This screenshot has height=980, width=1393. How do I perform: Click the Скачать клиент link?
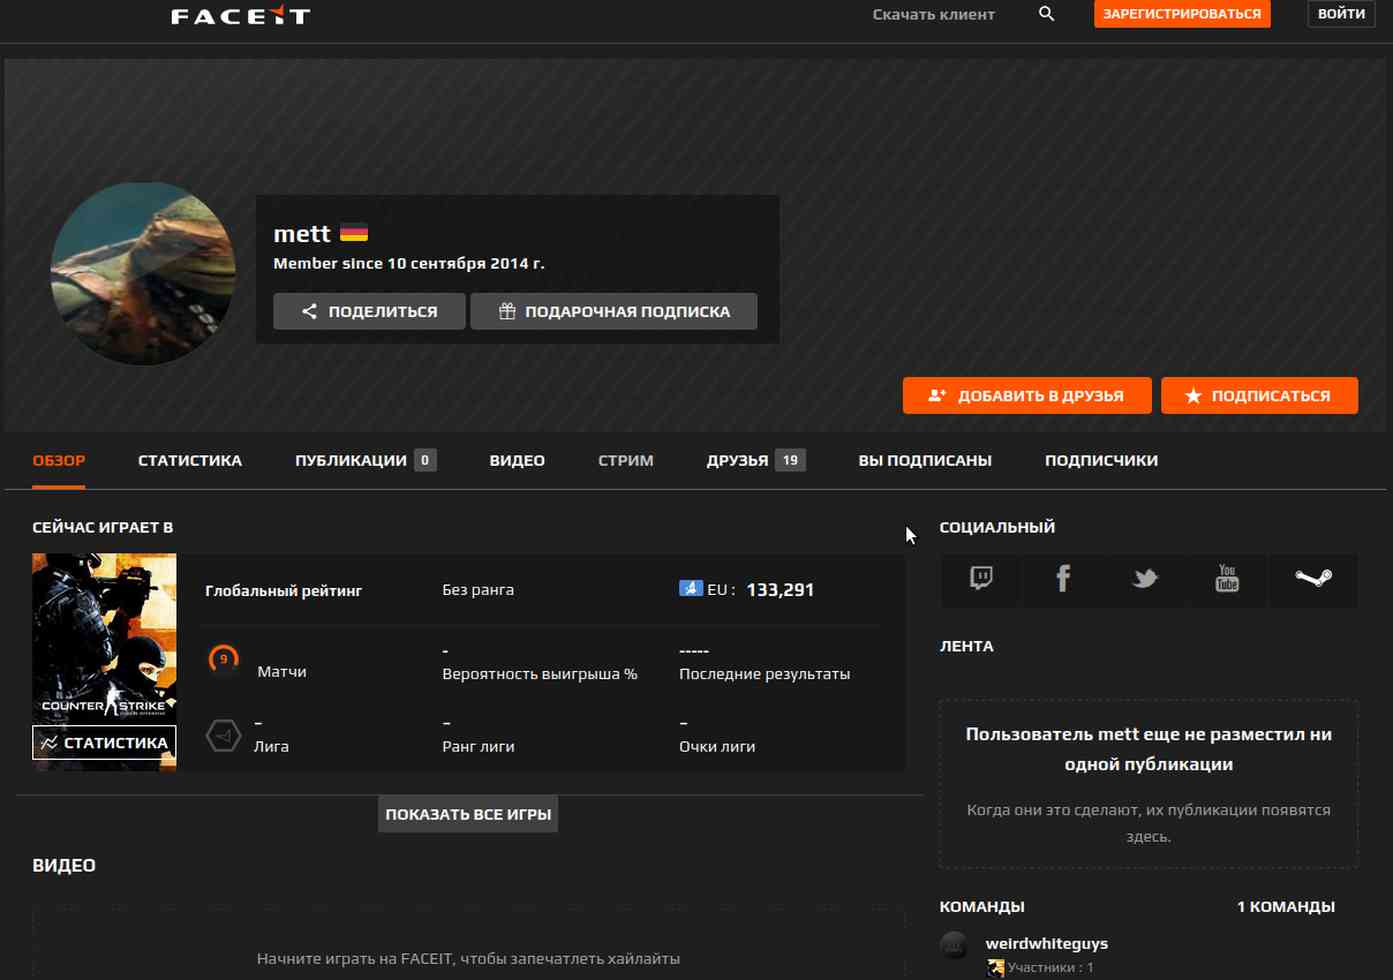point(933,14)
